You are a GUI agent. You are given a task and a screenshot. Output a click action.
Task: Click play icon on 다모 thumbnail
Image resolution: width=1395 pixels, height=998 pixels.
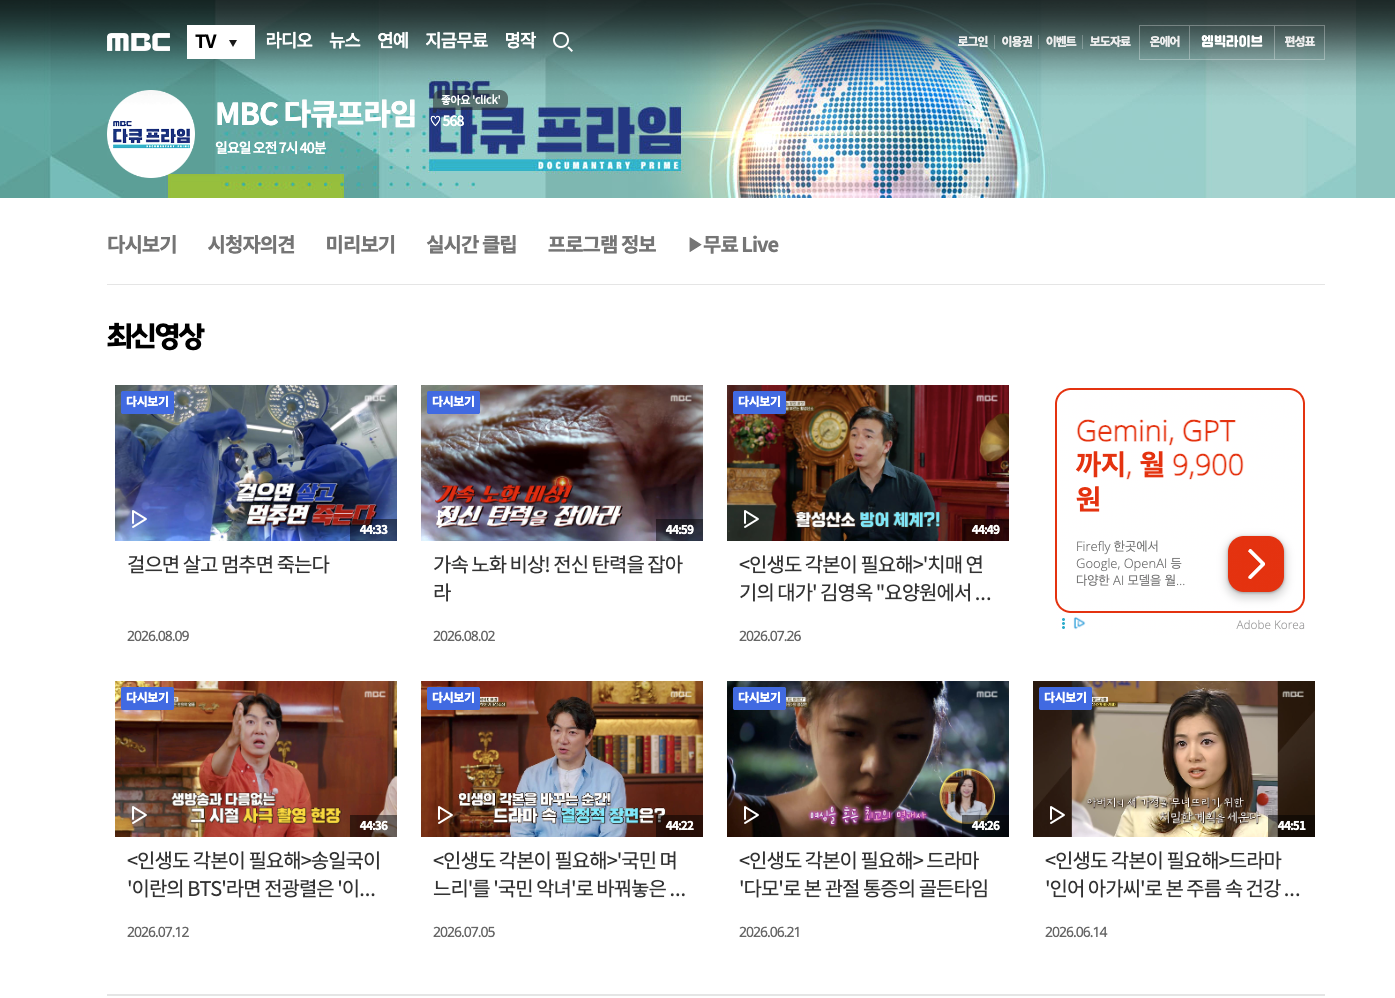(x=751, y=815)
